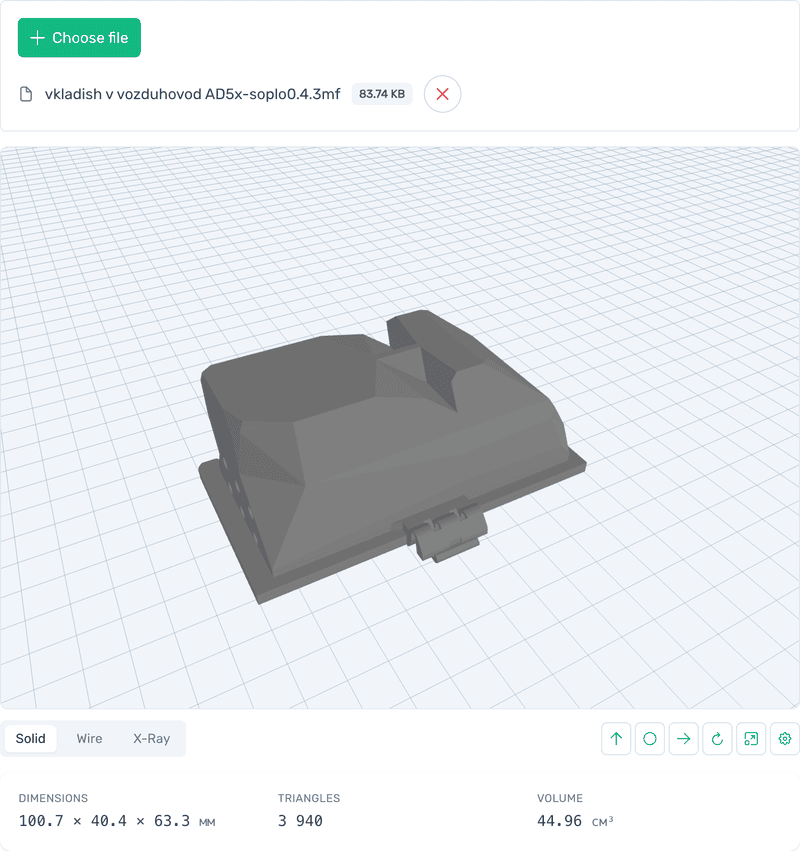Click the rotate refresh icon

click(717, 738)
